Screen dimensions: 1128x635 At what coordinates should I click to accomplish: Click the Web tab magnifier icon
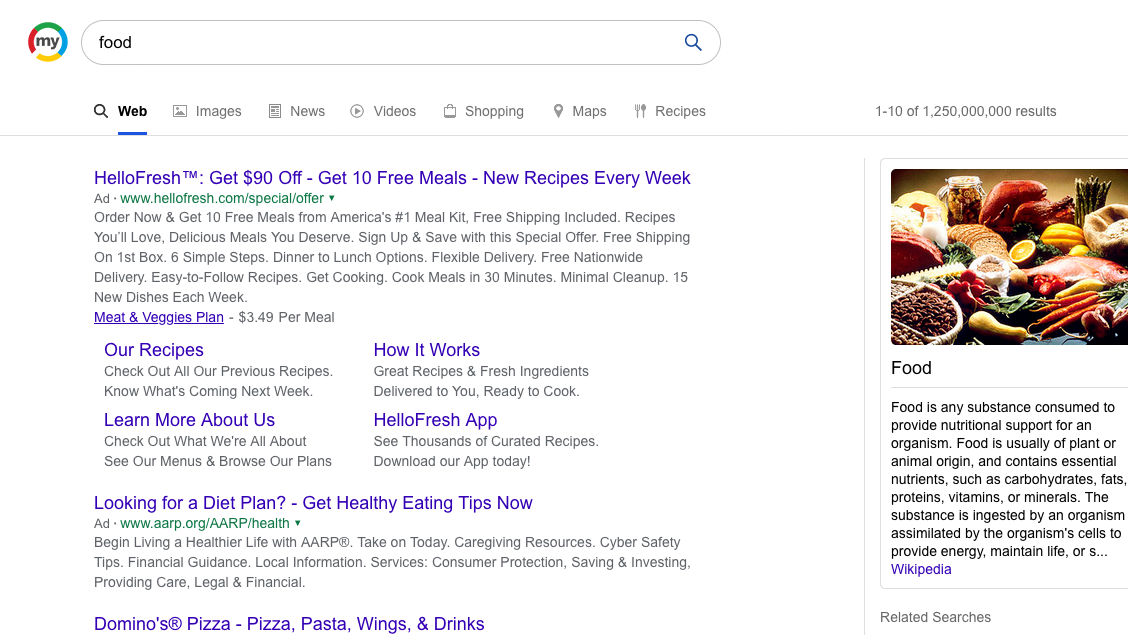coord(101,111)
